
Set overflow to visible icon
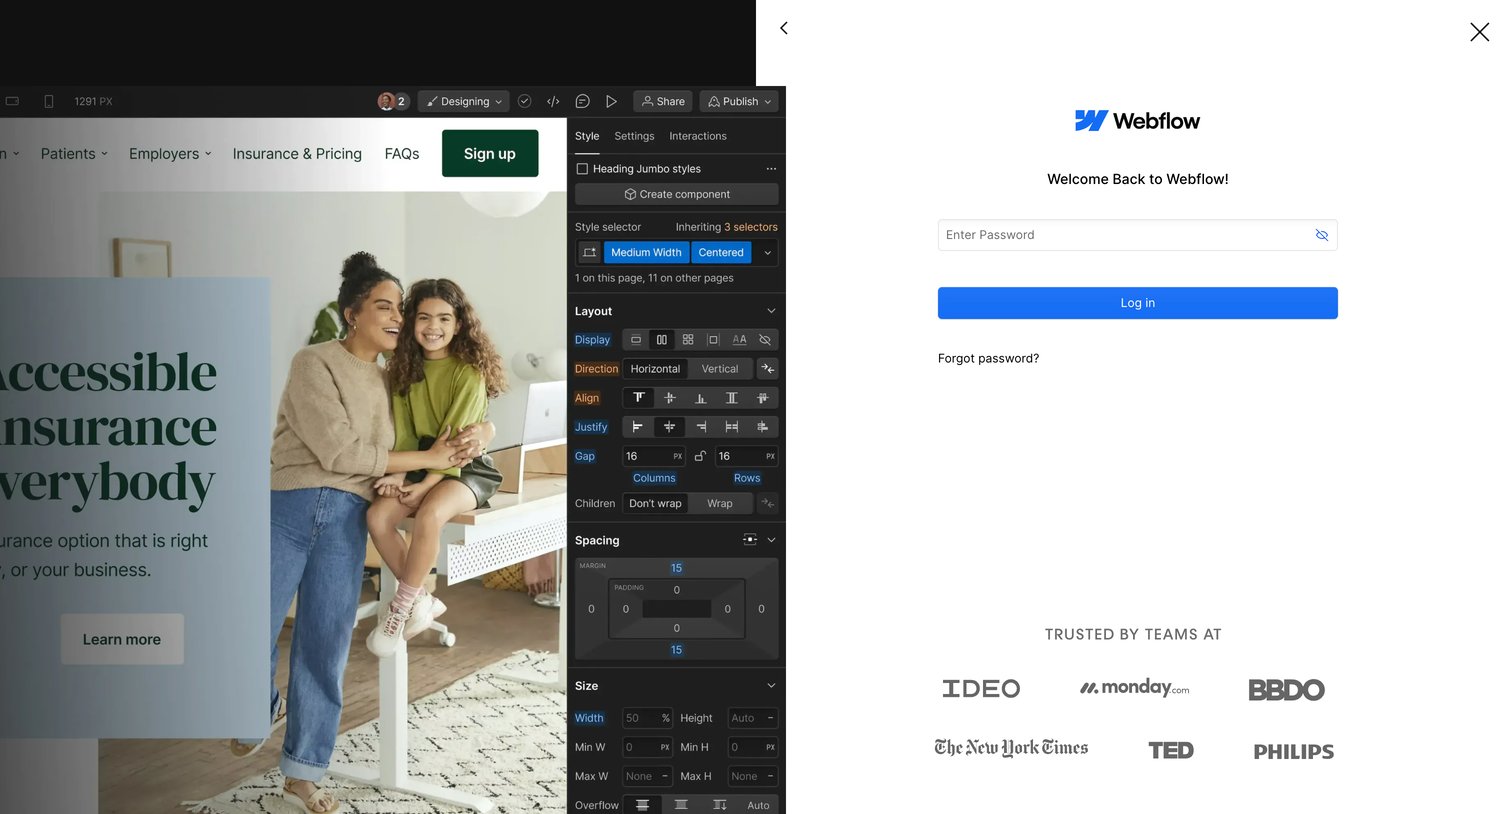click(642, 805)
